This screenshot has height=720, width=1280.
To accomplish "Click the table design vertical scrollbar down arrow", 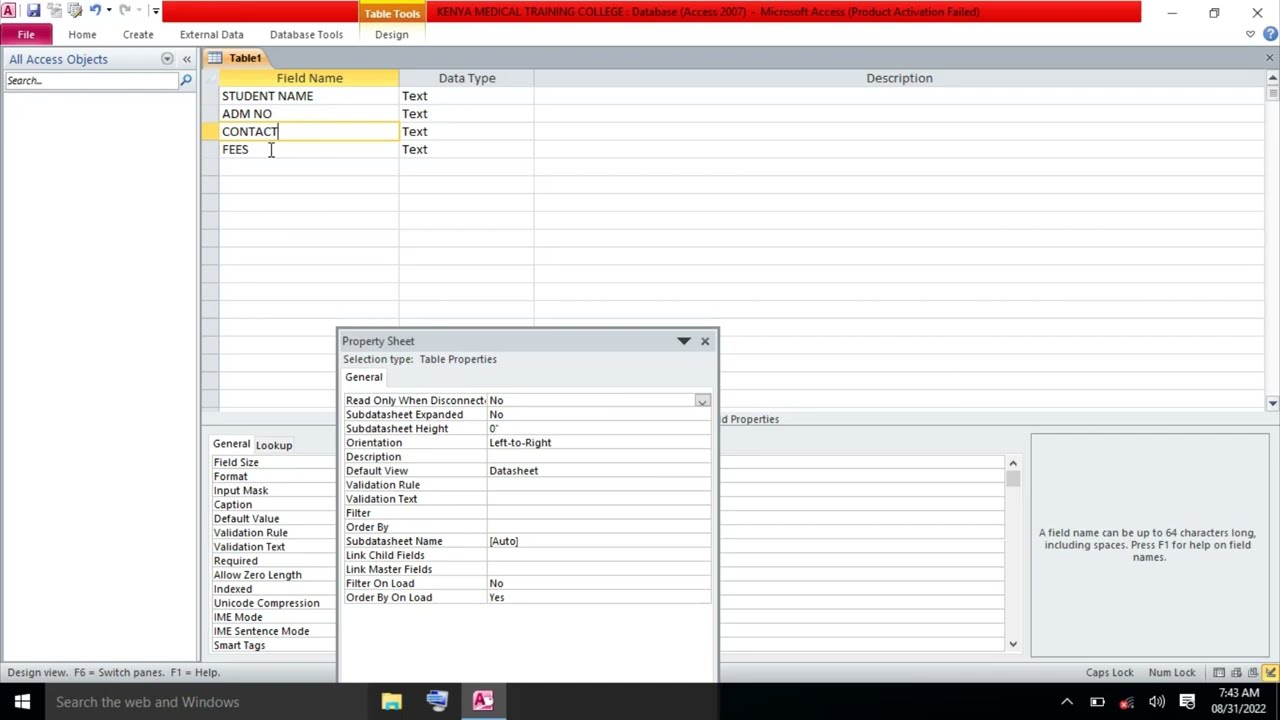I will click(x=1272, y=403).
